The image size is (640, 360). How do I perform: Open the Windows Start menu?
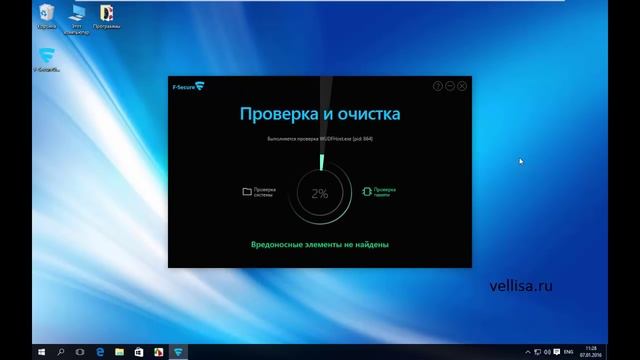(42, 352)
